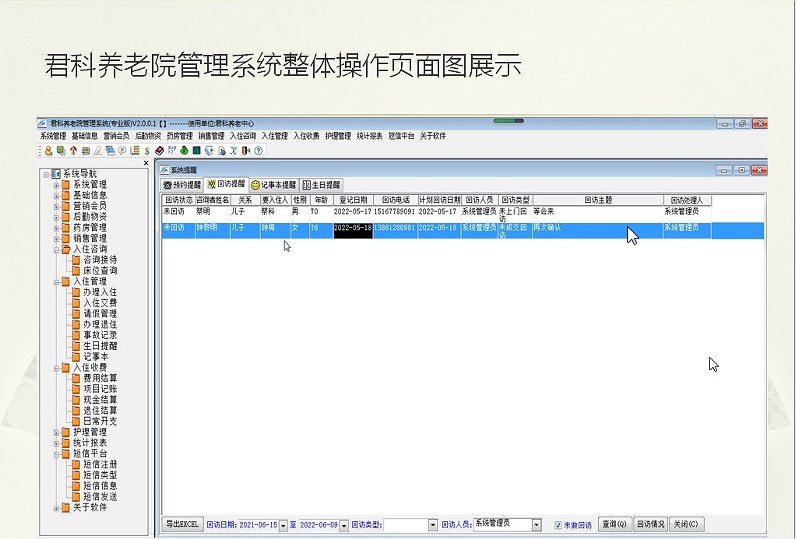Image resolution: width=796 pixels, height=539 pixels.
Task: Click the folder icon beside 生日提醒 in tree
Action: click(x=76, y=346)
